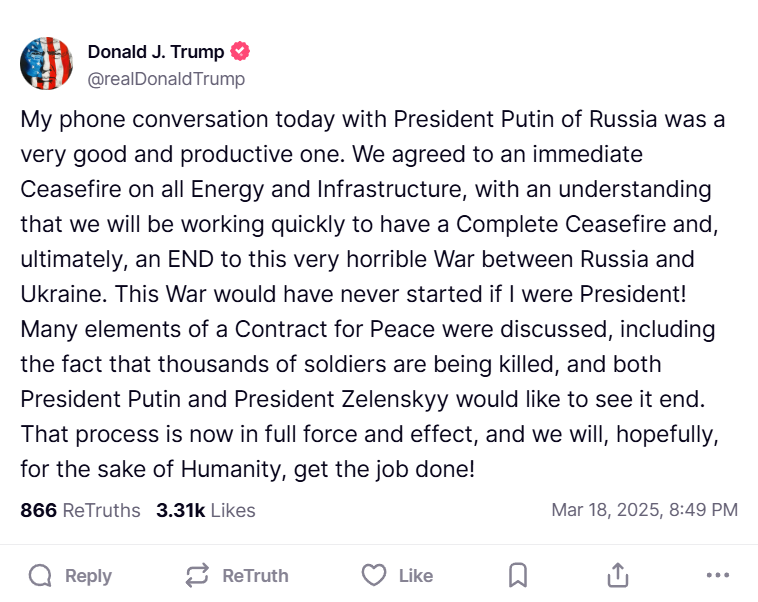Click the line starting with 'Ukraine. This War'

point(357,294)
